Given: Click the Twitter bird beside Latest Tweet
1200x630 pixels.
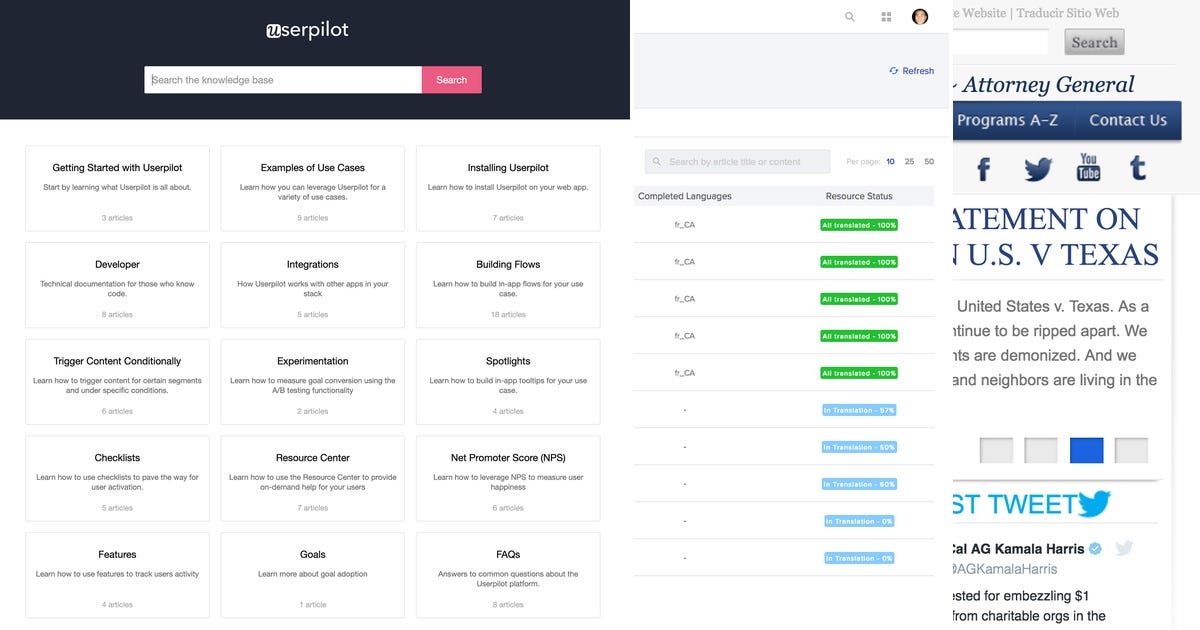Looking at the screenshot, I should click(x=1095, y=503).
